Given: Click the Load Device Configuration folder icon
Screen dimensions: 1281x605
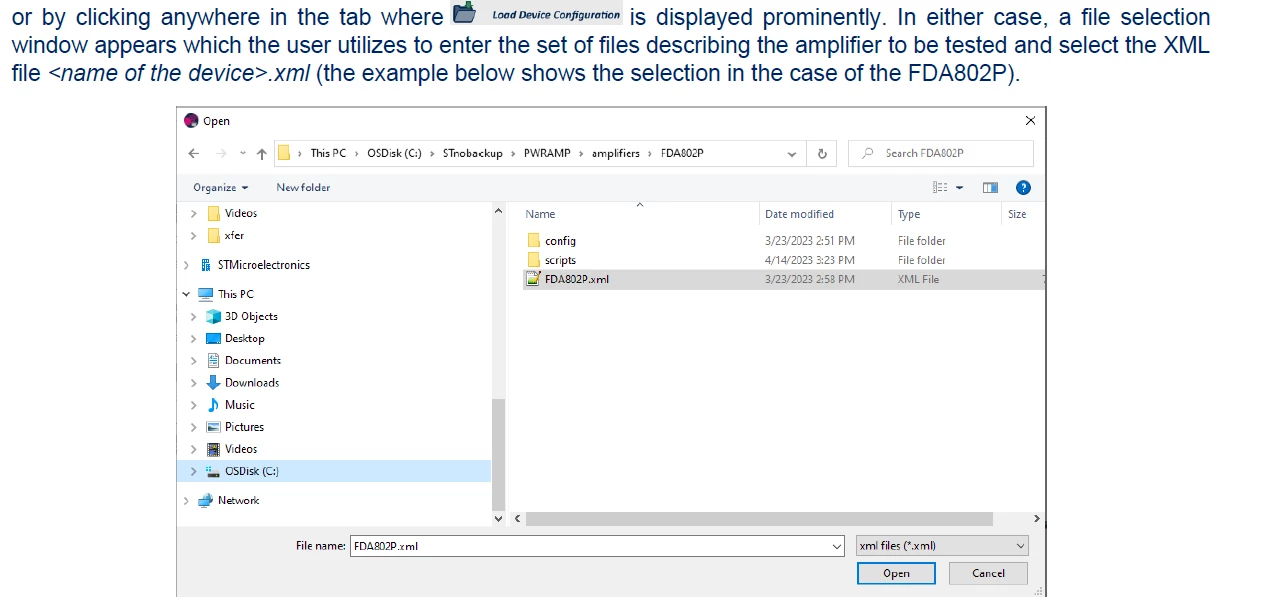Looking at the screenshot, I should click(x=464, y=14).
